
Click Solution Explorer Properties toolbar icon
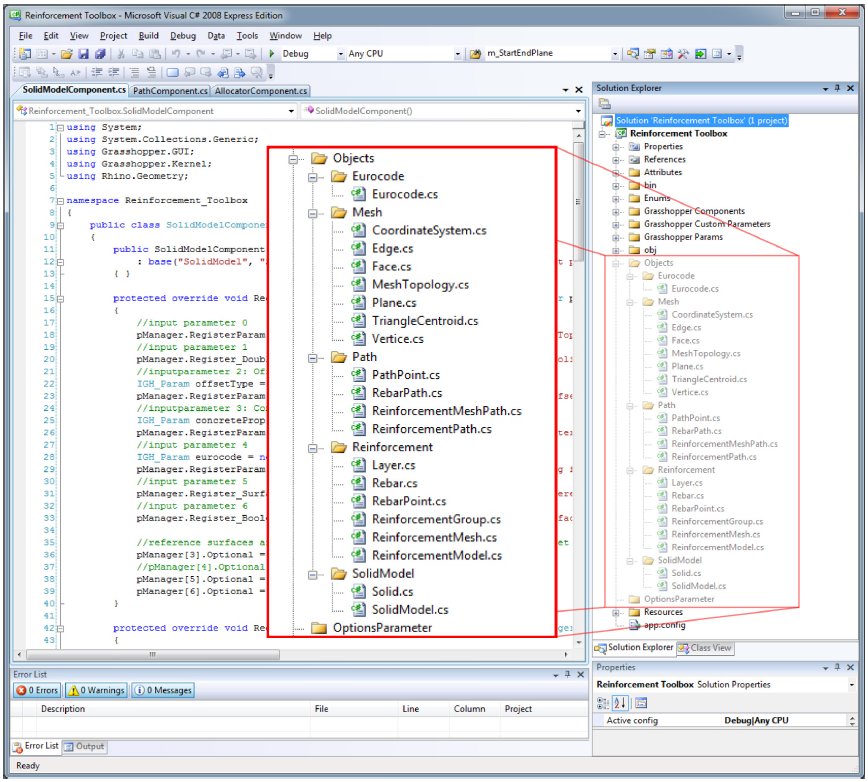(605, 103)
